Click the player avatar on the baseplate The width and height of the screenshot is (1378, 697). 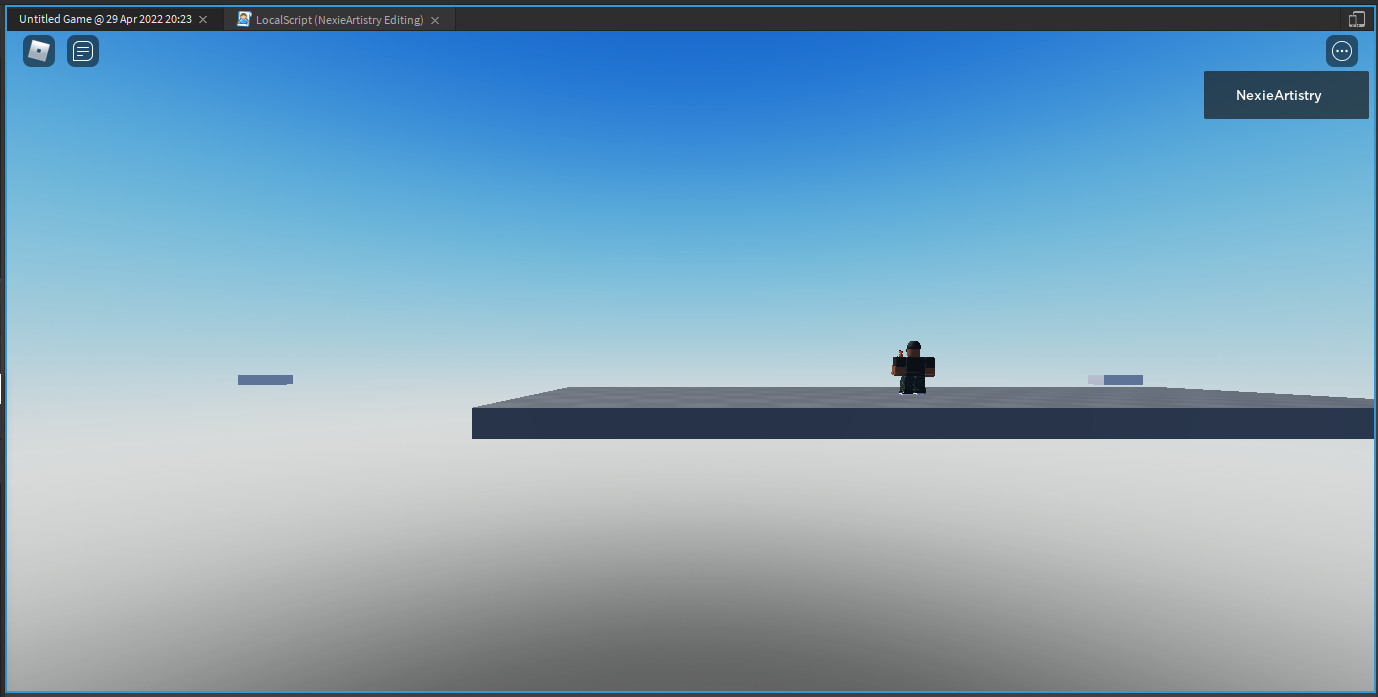[913, 368]
